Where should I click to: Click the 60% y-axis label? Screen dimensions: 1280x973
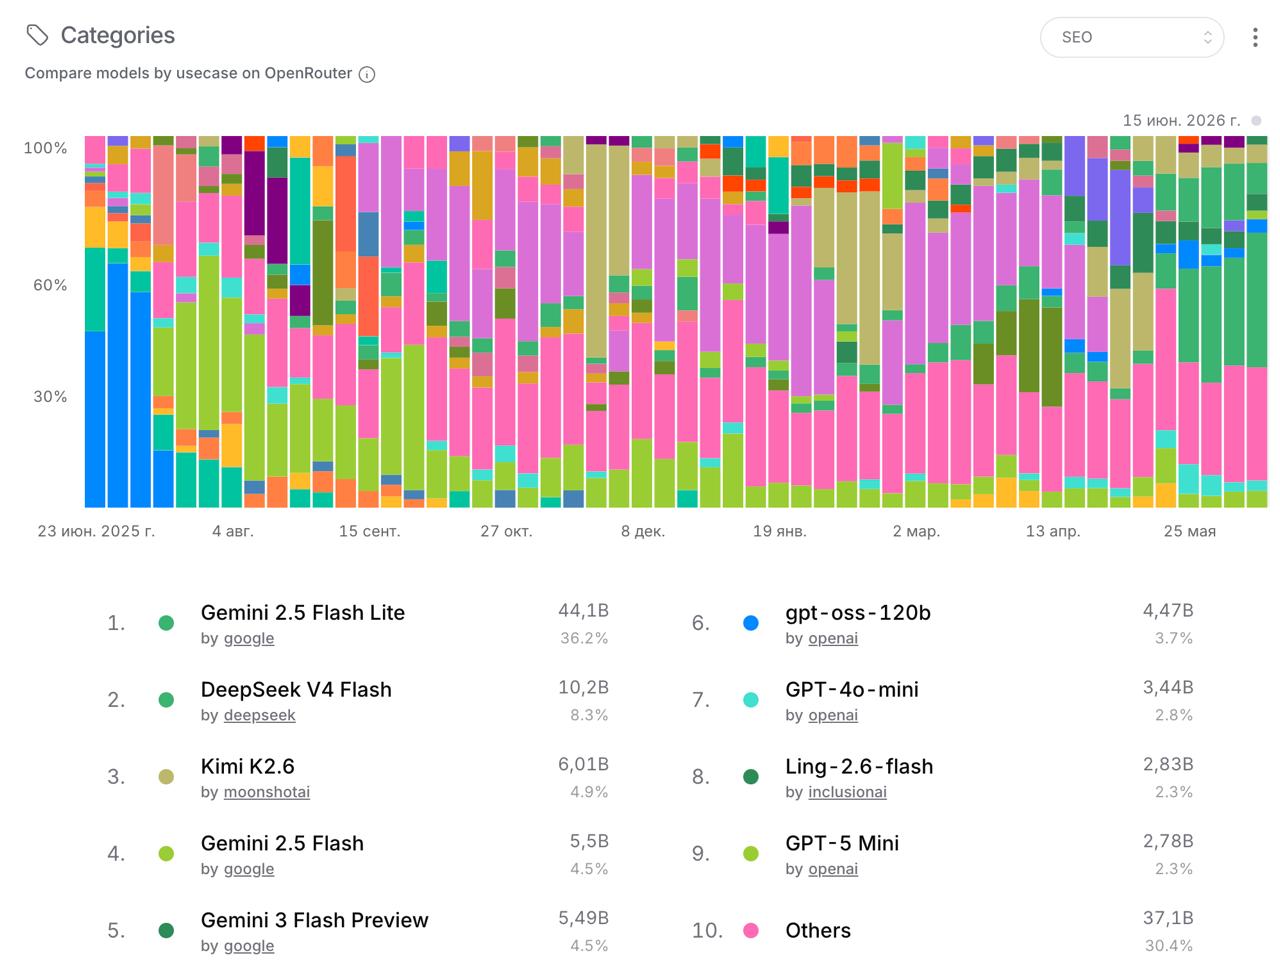(50, 285)
